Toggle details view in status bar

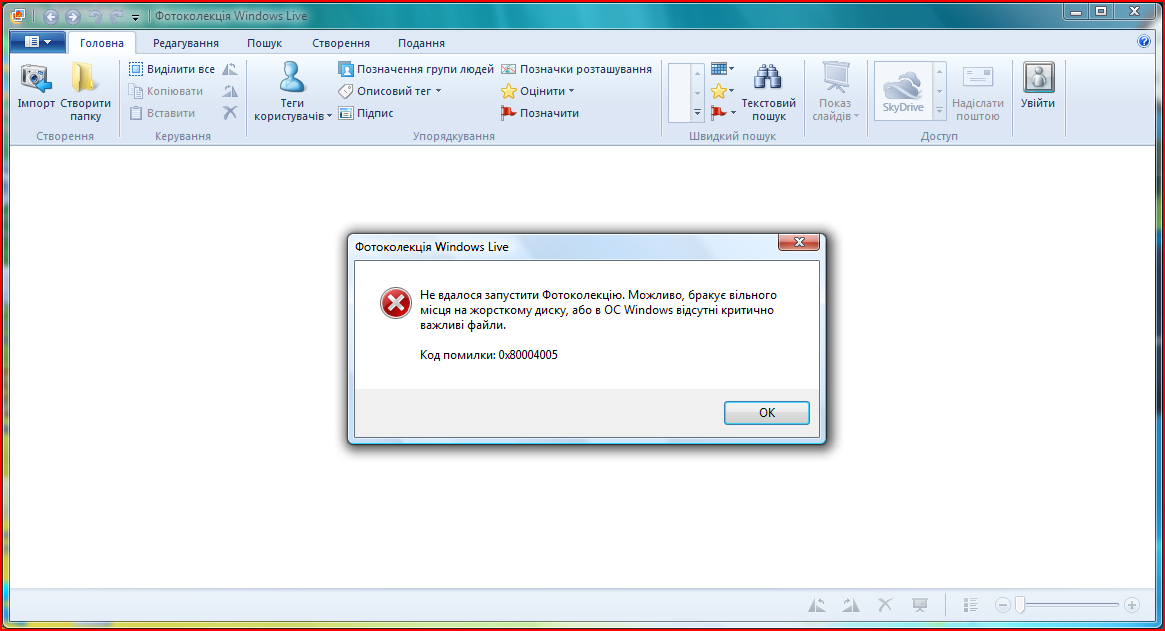tap(970, 606)
